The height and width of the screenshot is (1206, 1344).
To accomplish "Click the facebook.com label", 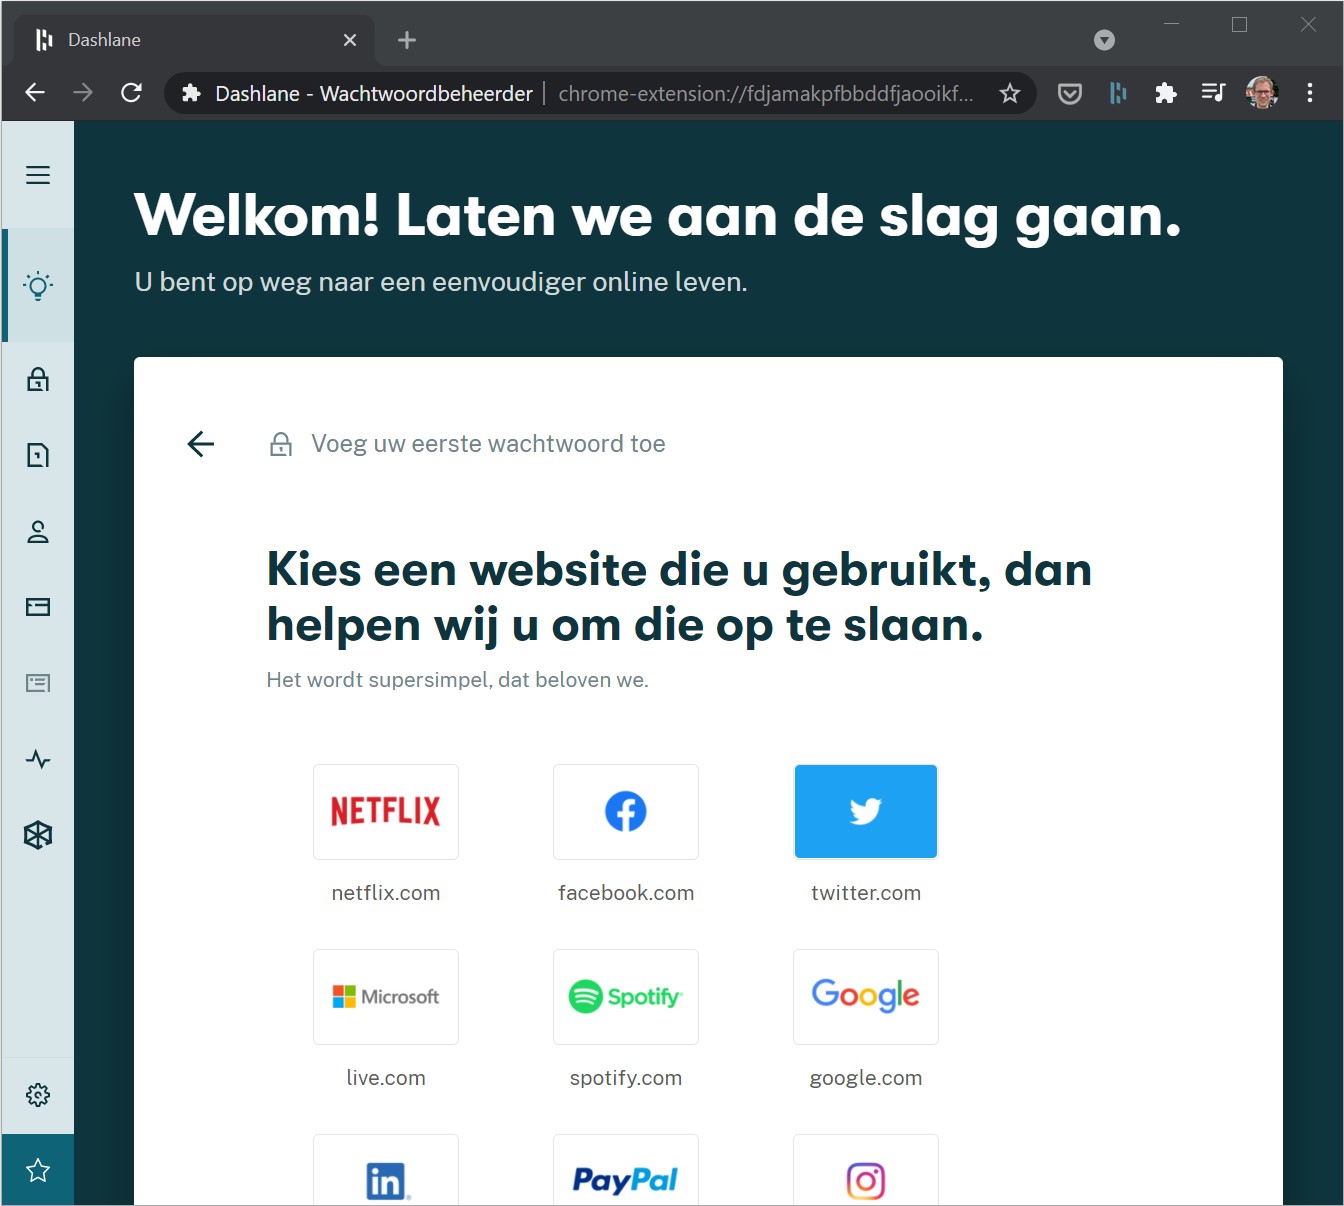I will click(x=626, y=893).
